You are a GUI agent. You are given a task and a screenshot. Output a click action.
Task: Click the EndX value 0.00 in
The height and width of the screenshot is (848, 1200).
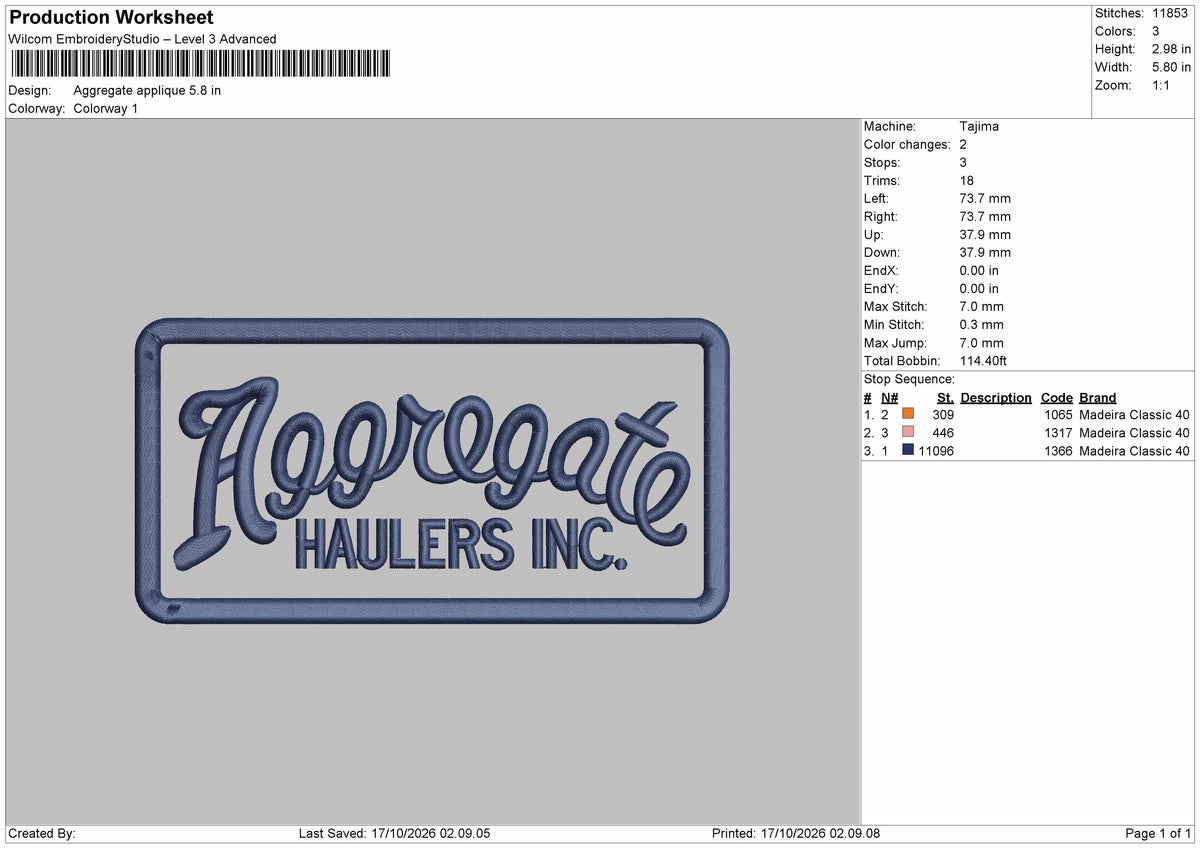[x=979, y=270]
